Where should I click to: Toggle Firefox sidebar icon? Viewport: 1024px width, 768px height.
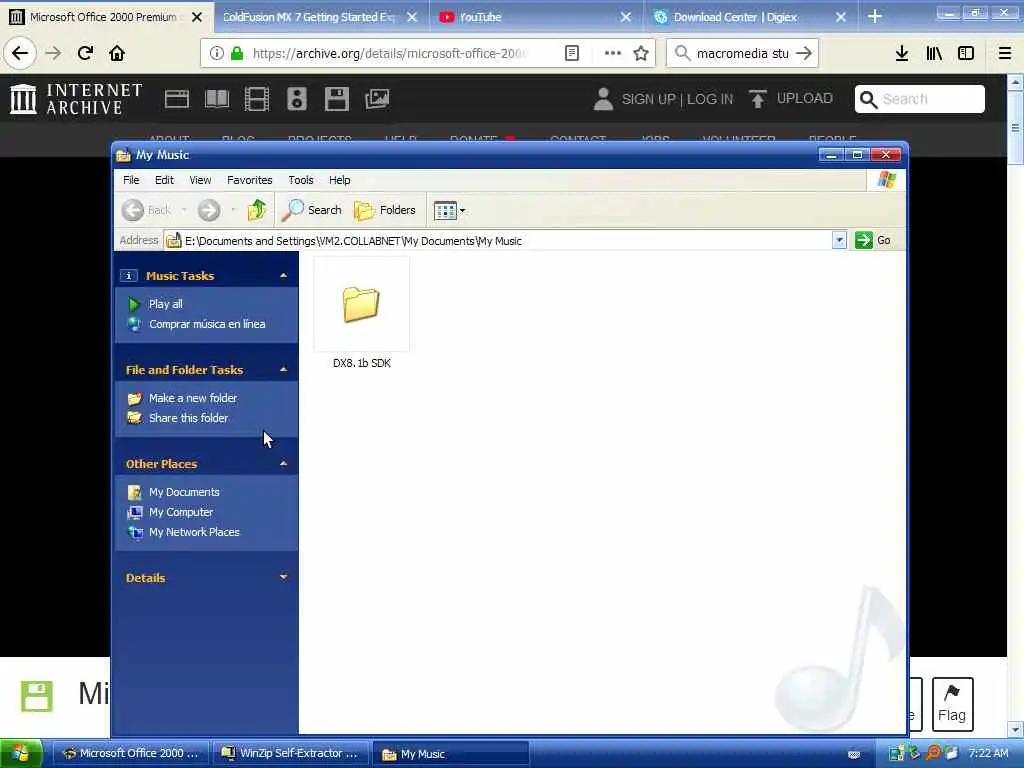(966, 53)
